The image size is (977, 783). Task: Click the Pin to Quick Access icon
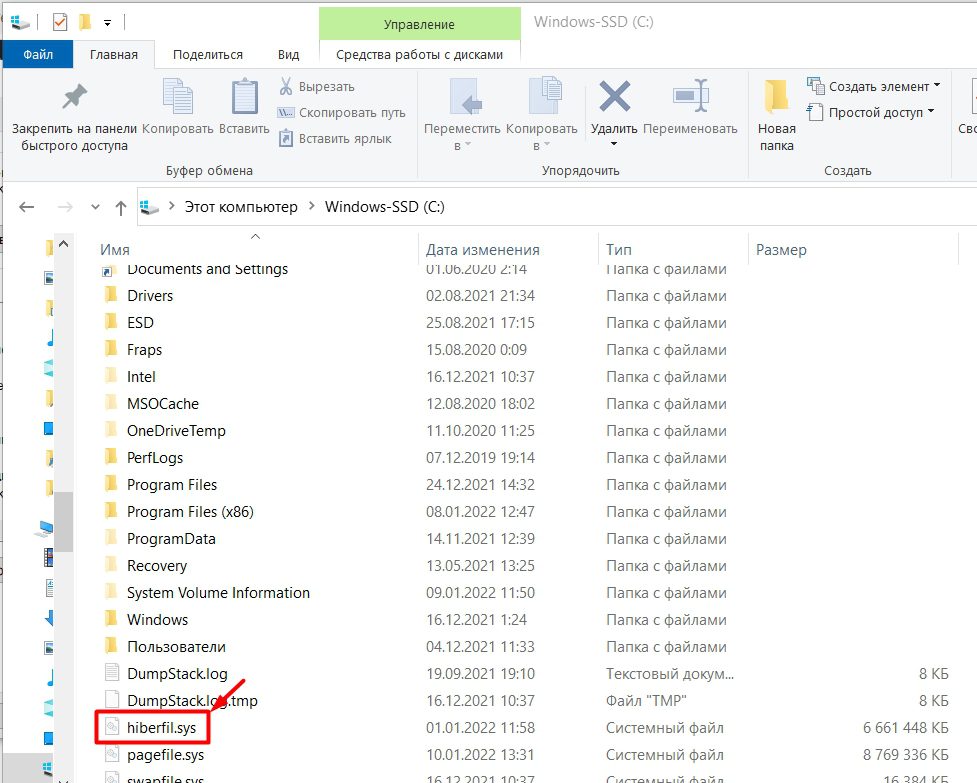tap(74, 97)
